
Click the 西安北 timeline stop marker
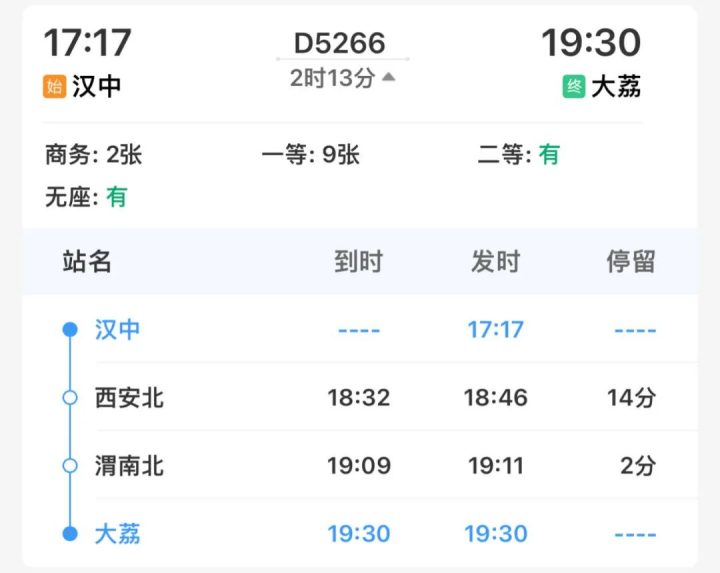coord(70,397)
